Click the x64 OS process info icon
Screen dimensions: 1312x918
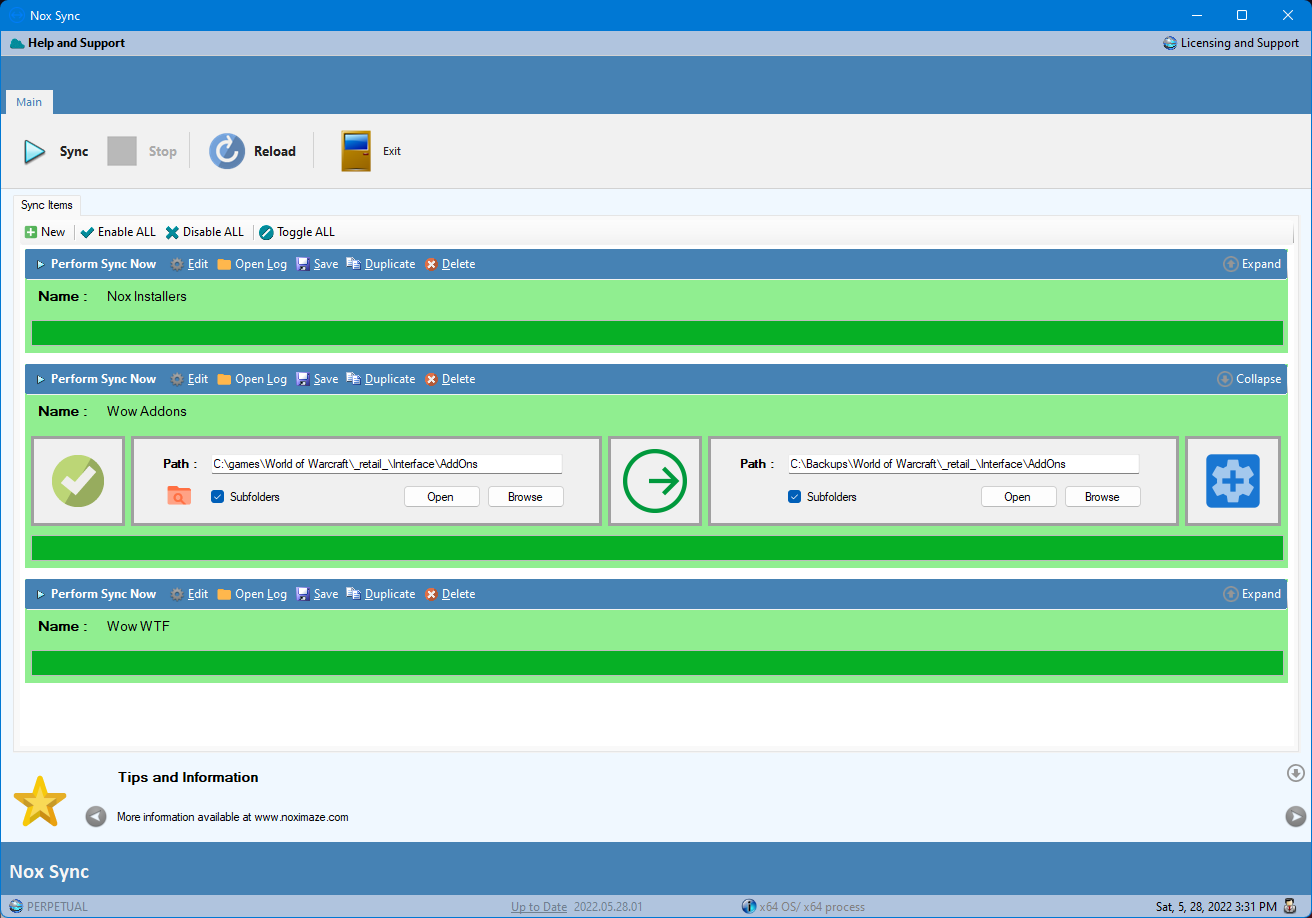coord(749,907)
